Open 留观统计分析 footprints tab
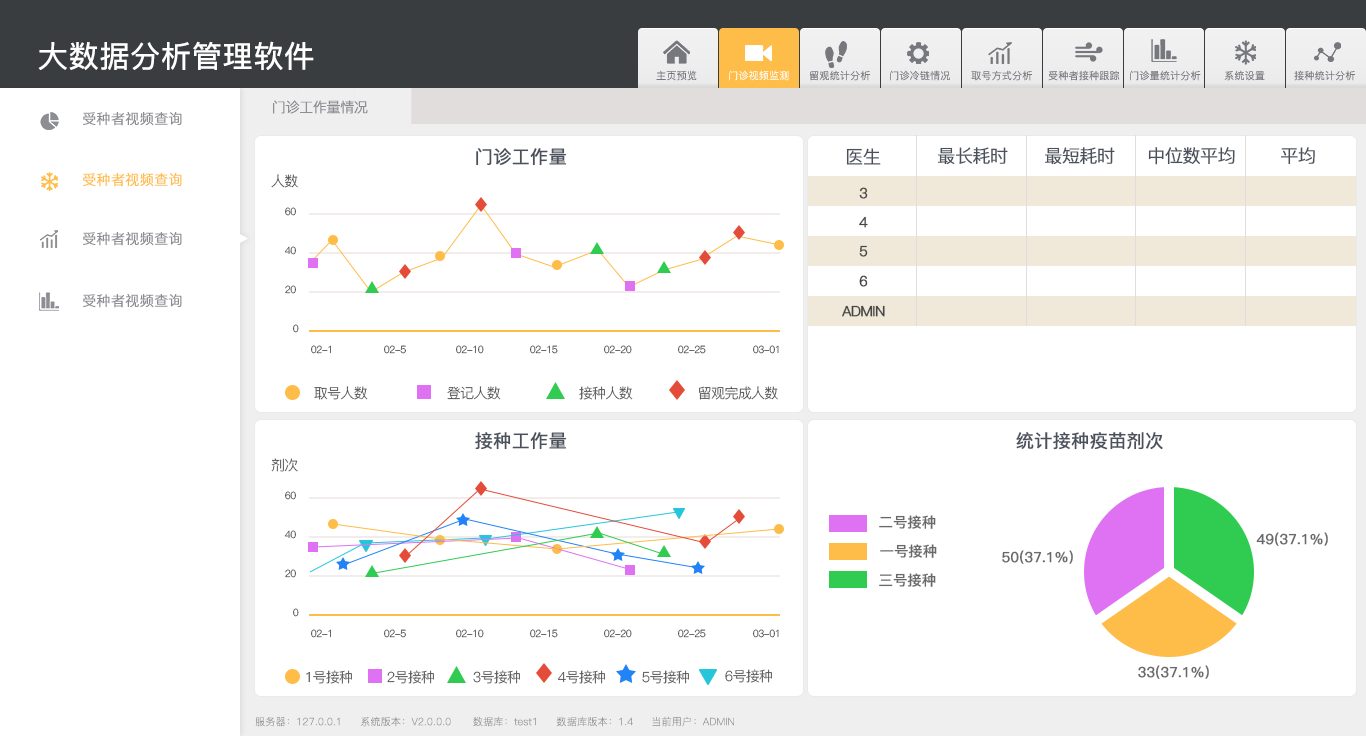Screen dimensions: 1366x736 [x=839, y=58]
